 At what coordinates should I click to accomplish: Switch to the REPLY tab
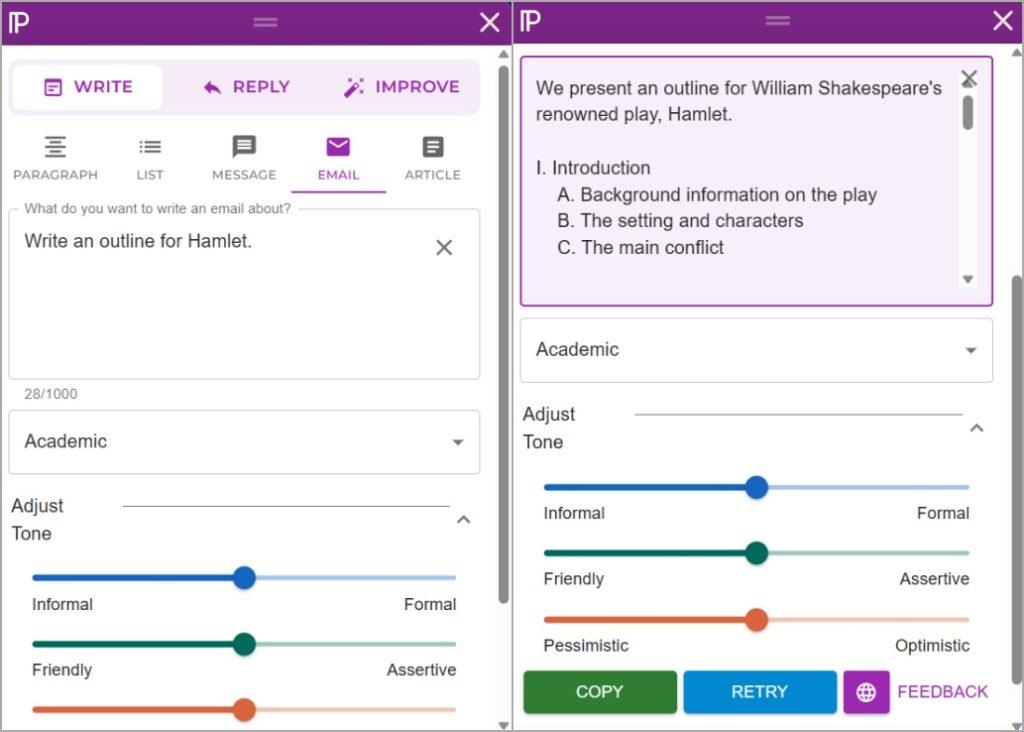coord(246,87)
